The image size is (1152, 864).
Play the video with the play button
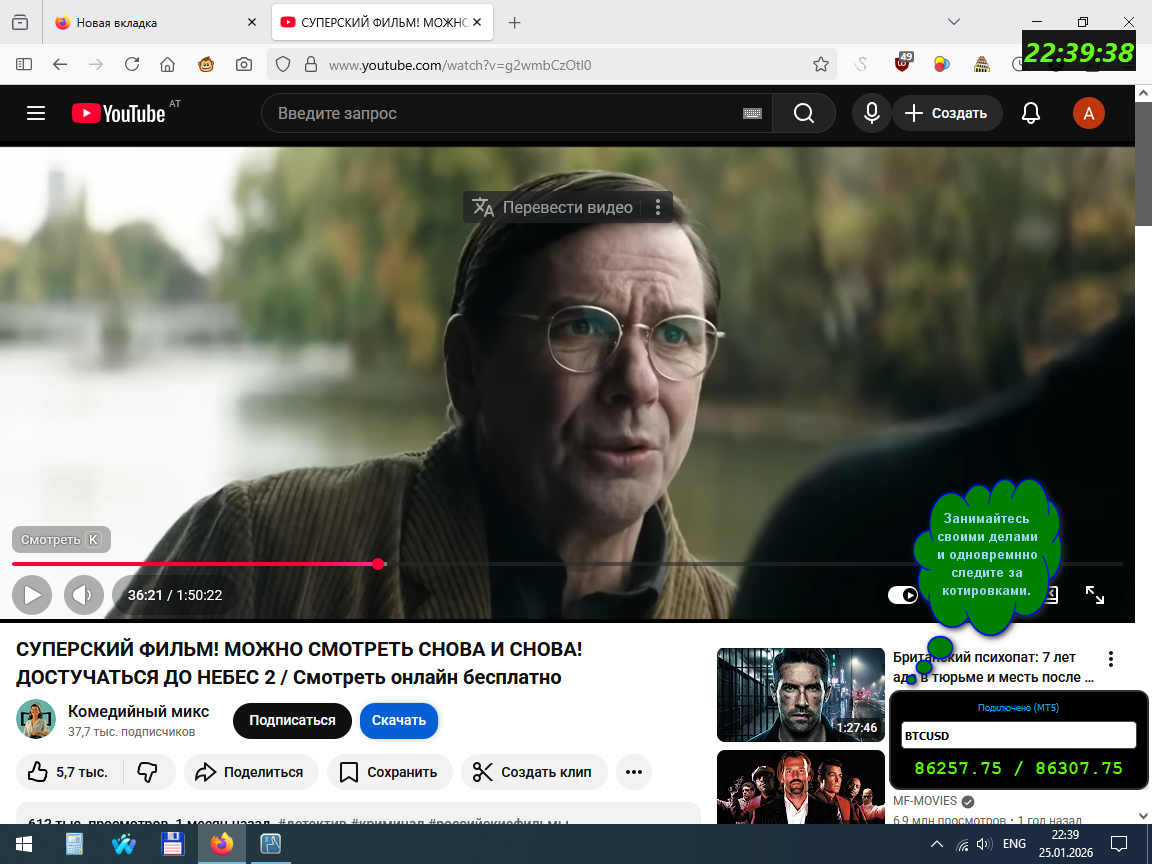tap(32, 595)
